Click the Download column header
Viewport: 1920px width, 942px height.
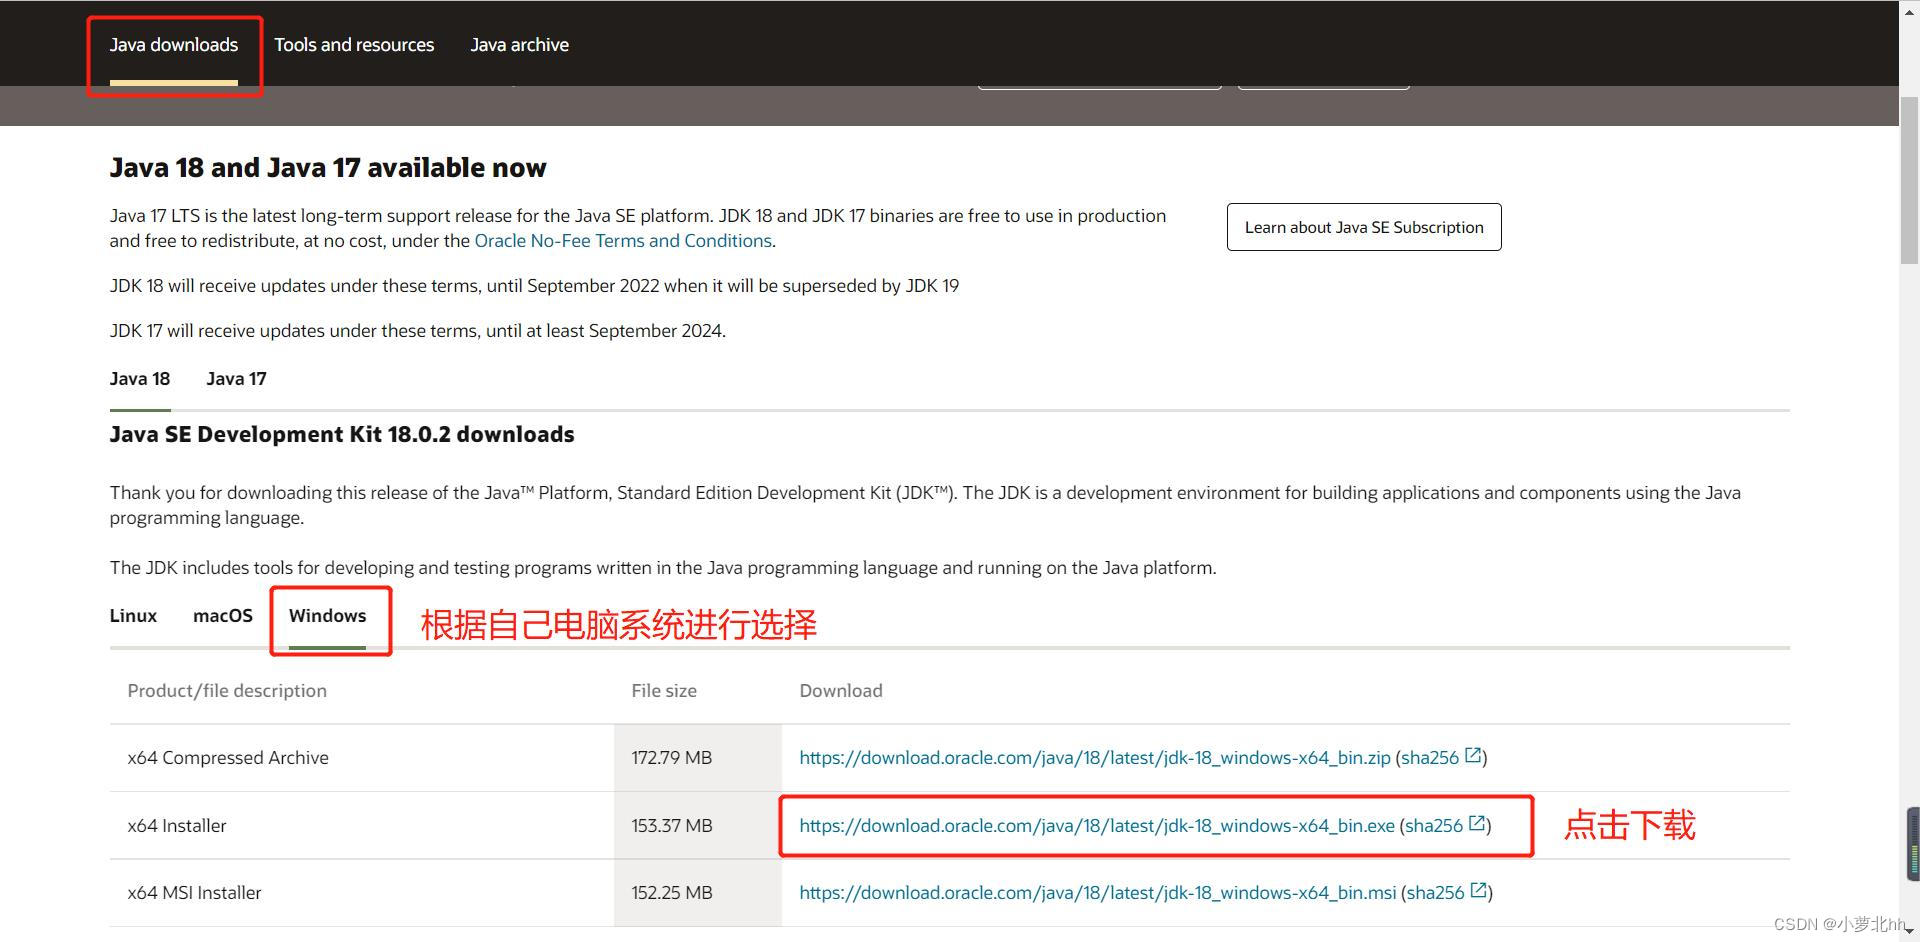click(x=841, y=691)
